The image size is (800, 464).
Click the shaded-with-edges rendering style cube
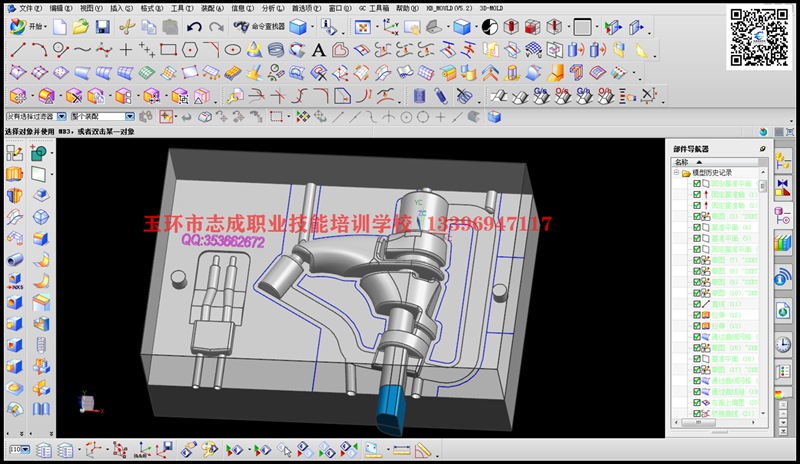click(462, 27)
